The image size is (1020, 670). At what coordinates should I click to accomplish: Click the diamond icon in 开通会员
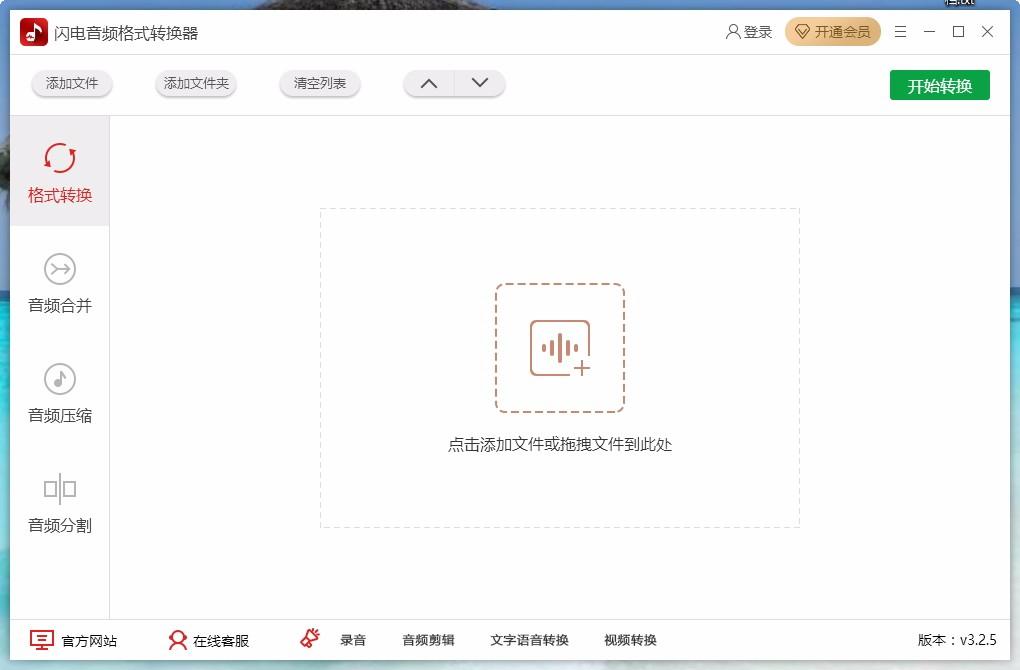pos(802,32)
